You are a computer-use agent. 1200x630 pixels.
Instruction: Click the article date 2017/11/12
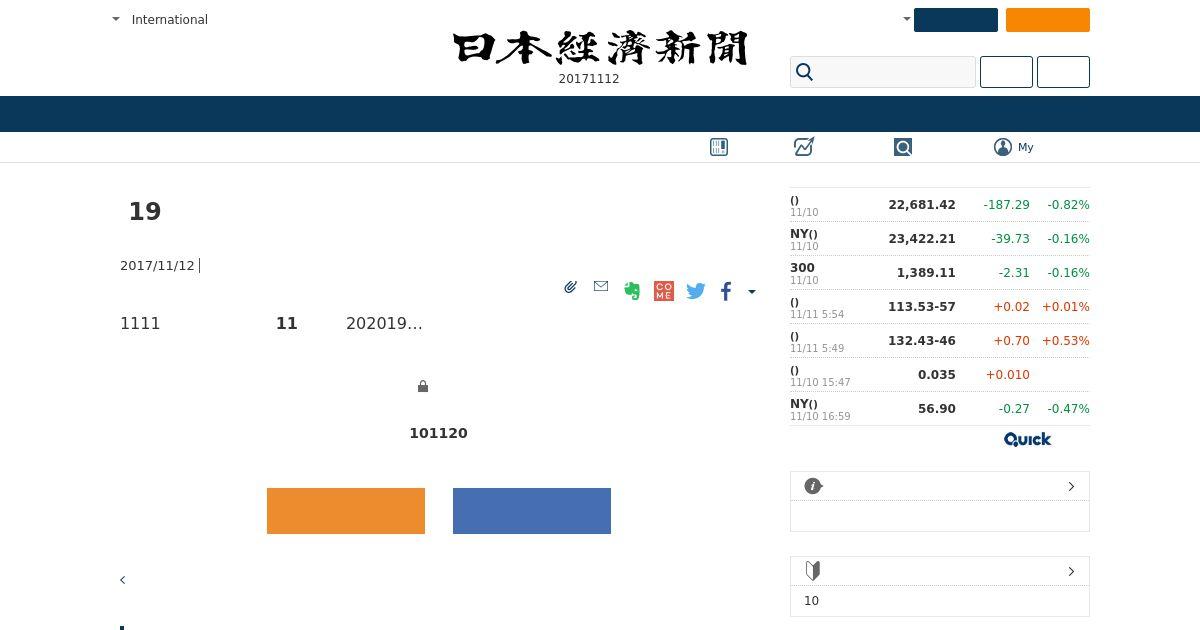tap(157, 265)
